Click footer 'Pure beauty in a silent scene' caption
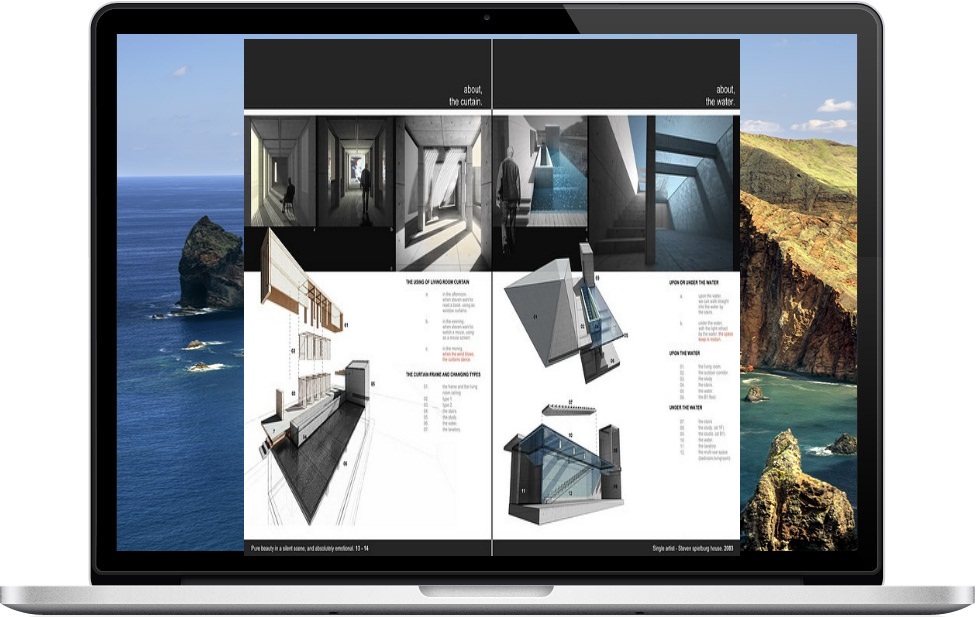The width and height of the screenshot is (976, 617). (x=309, y=549)
